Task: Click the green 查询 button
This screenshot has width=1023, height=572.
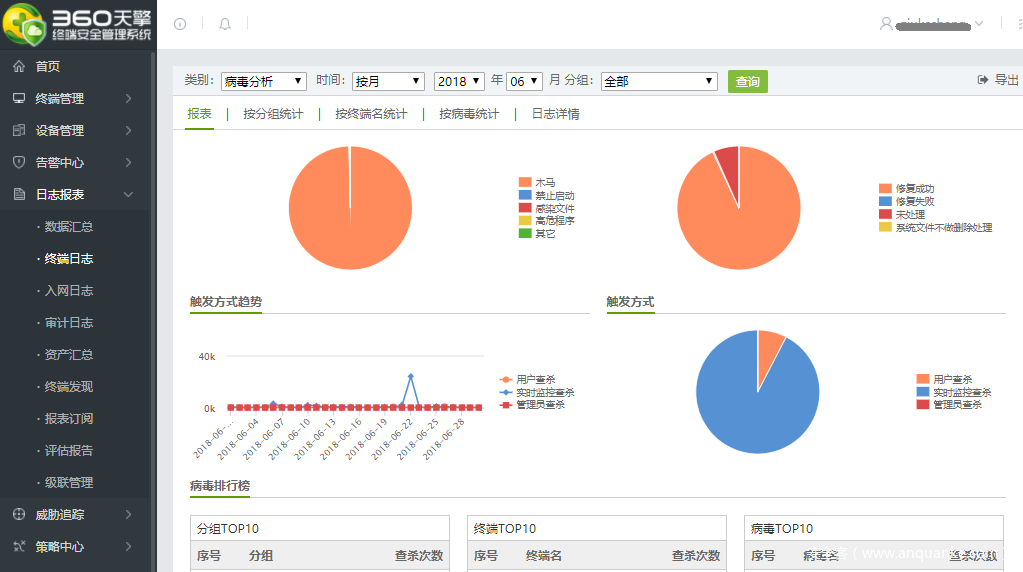Action: (747, 81)
